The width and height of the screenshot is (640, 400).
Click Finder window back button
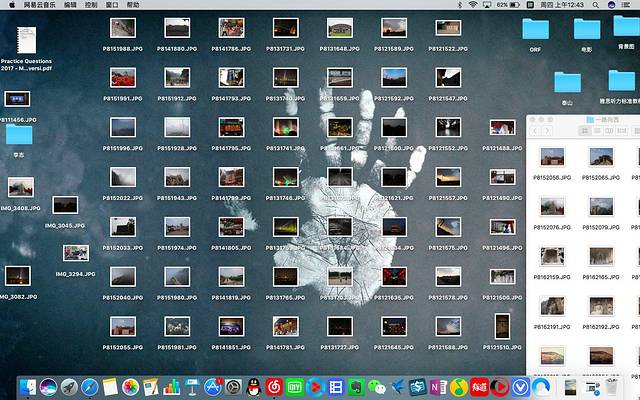(x=535, y=131)
